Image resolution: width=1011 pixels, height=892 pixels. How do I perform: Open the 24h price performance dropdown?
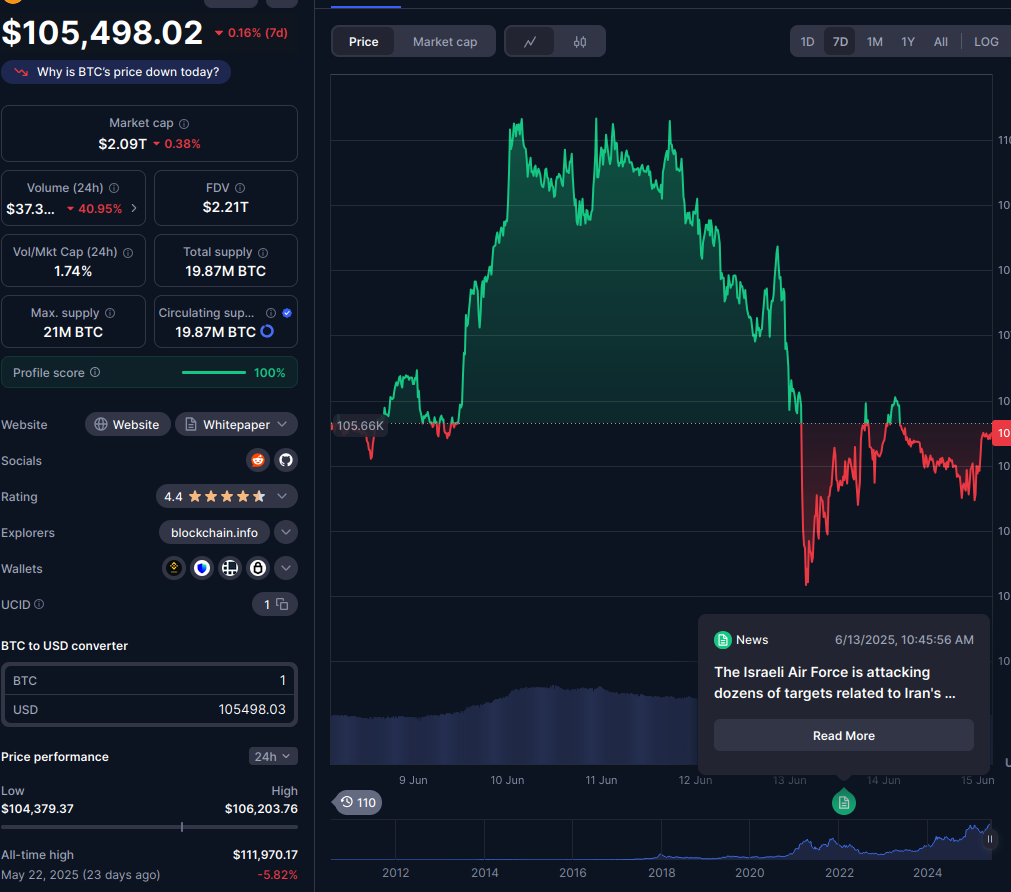pos(273,757)
